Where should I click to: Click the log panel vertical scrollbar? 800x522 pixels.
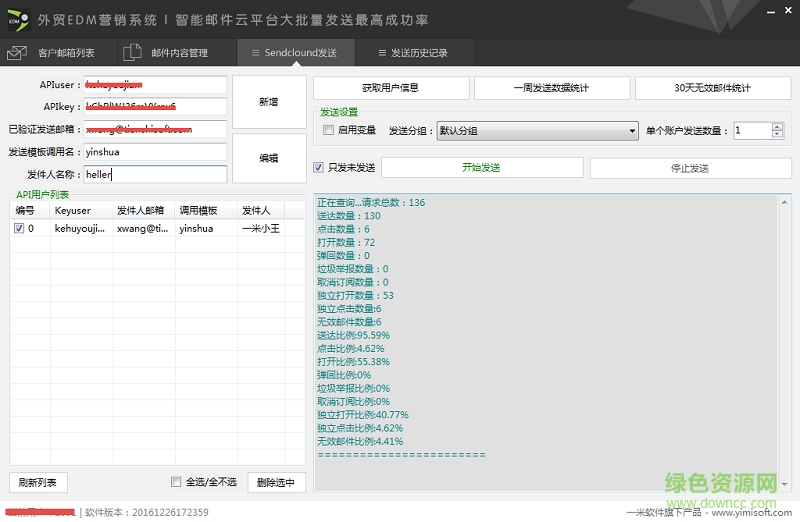(784, 342)
